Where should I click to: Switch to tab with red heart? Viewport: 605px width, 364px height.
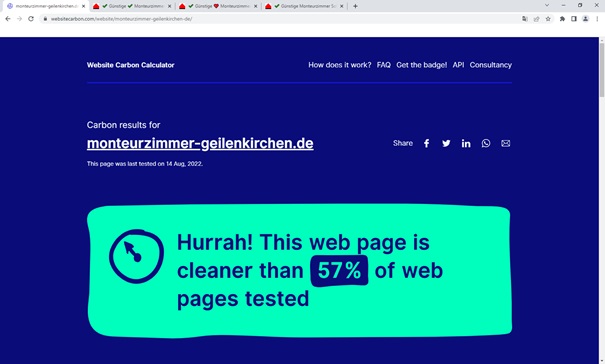[218, 6]
